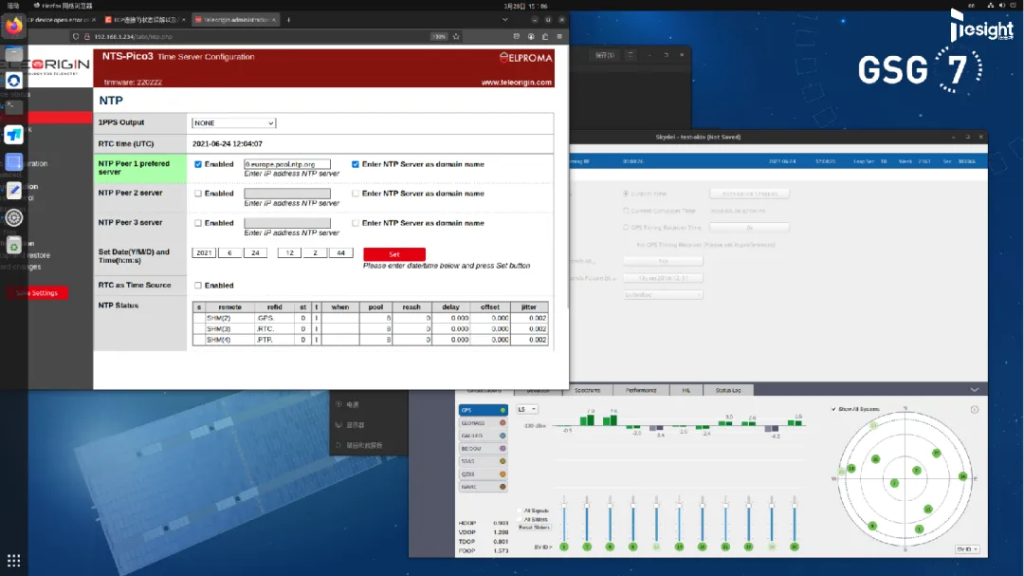Viewport: 1024px width, 576px height.
Task: Select the BEIDOU constellation button
Action: [x=483, y=449]
